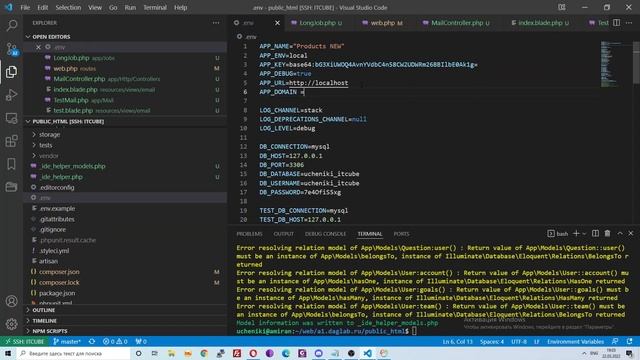Add a new terminal

click(x=576, y=233)
